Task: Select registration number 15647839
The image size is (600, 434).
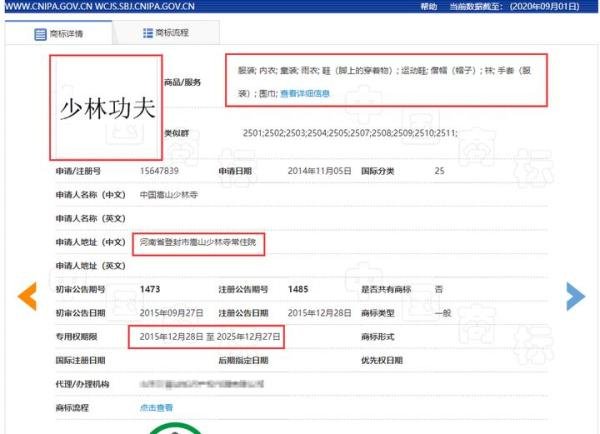Action: tap(159, 171)
